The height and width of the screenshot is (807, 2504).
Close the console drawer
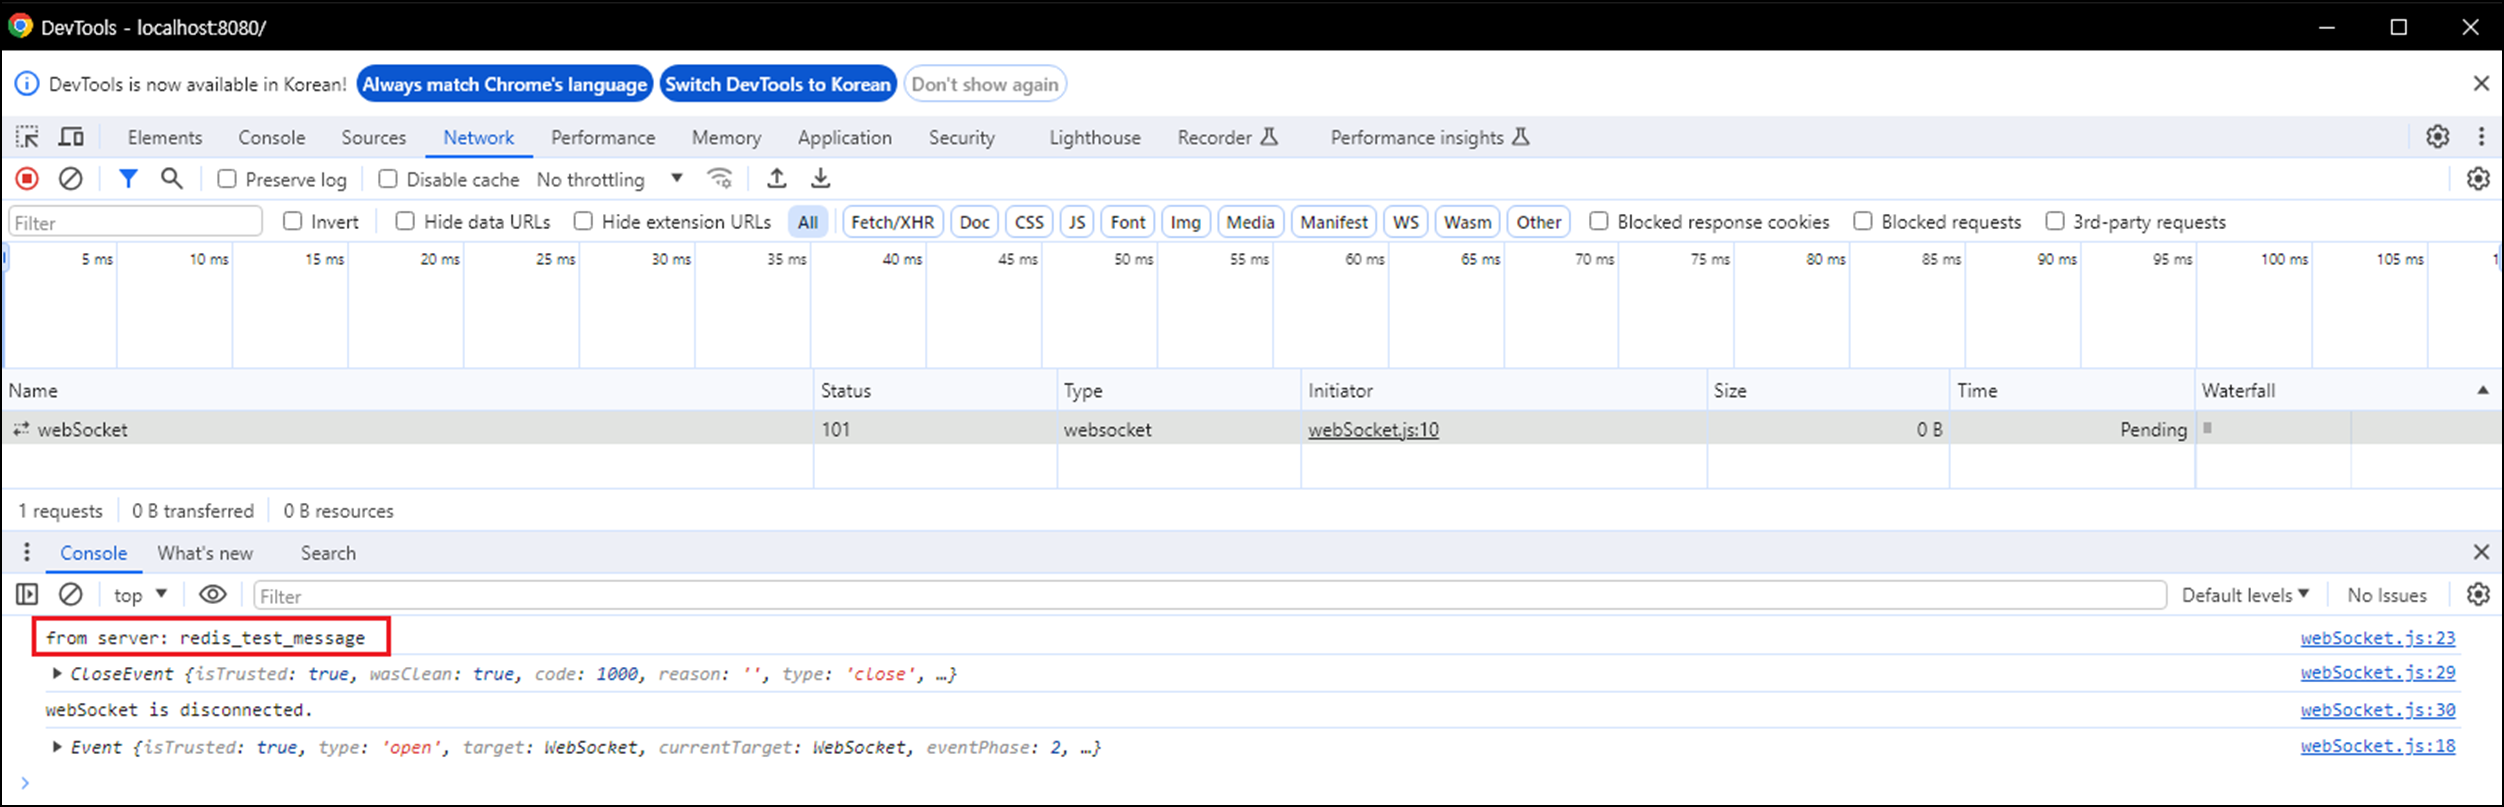(x=2481, y=552)
